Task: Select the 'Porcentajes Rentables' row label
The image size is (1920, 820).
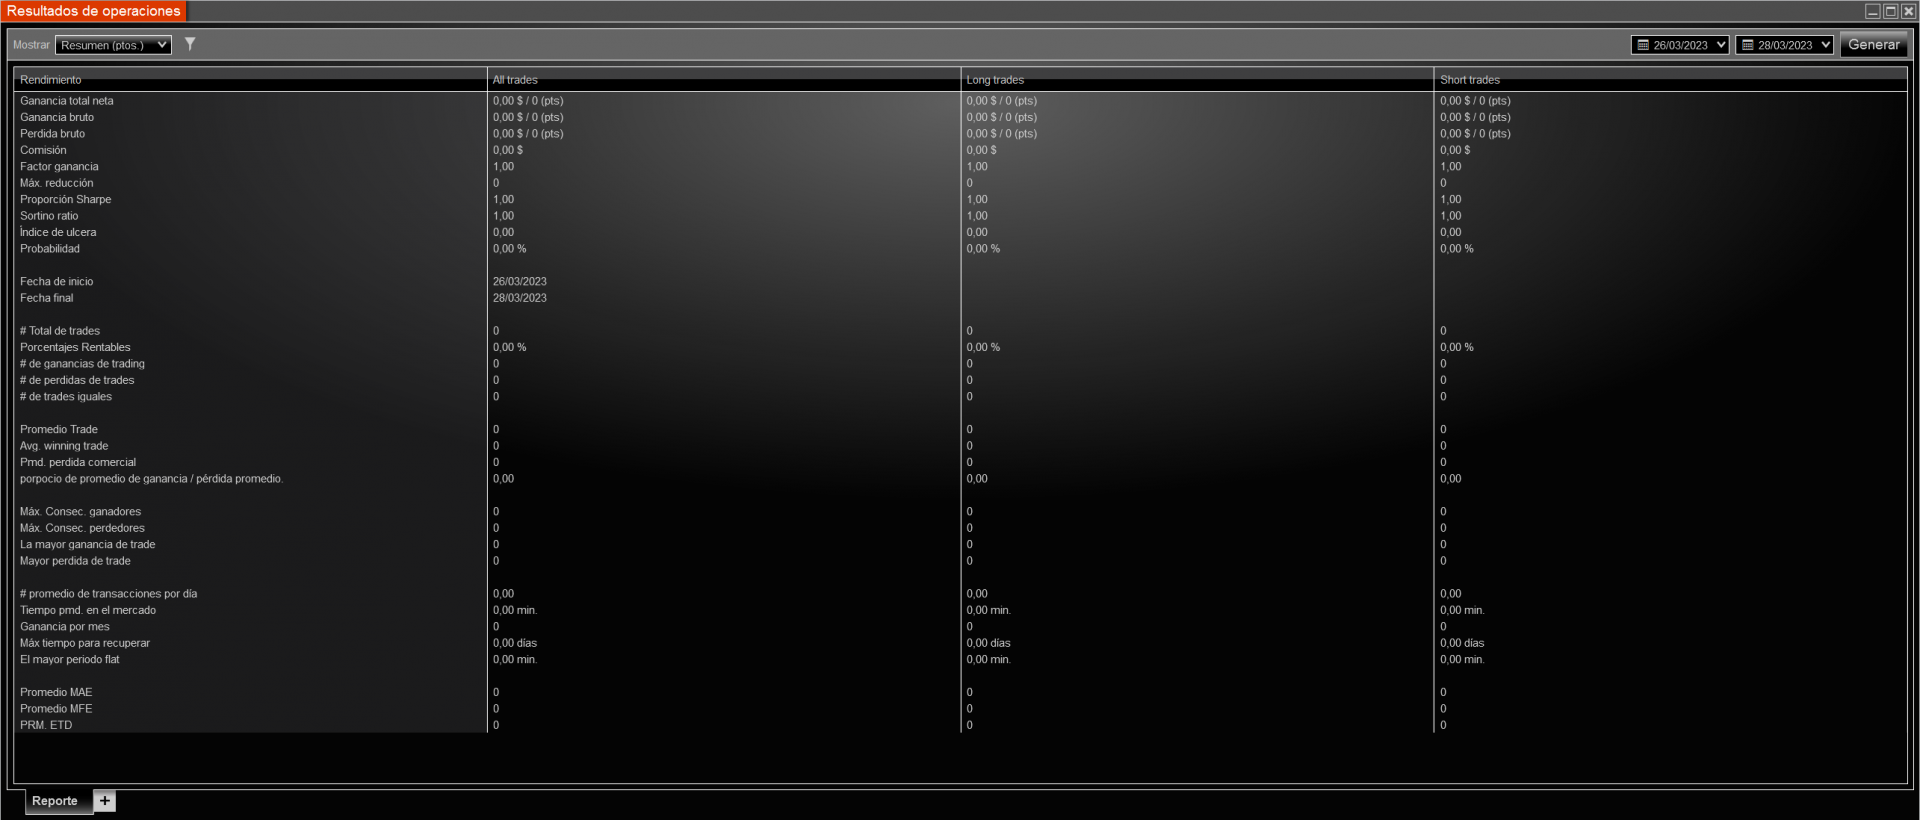Action: coord(75,347)
